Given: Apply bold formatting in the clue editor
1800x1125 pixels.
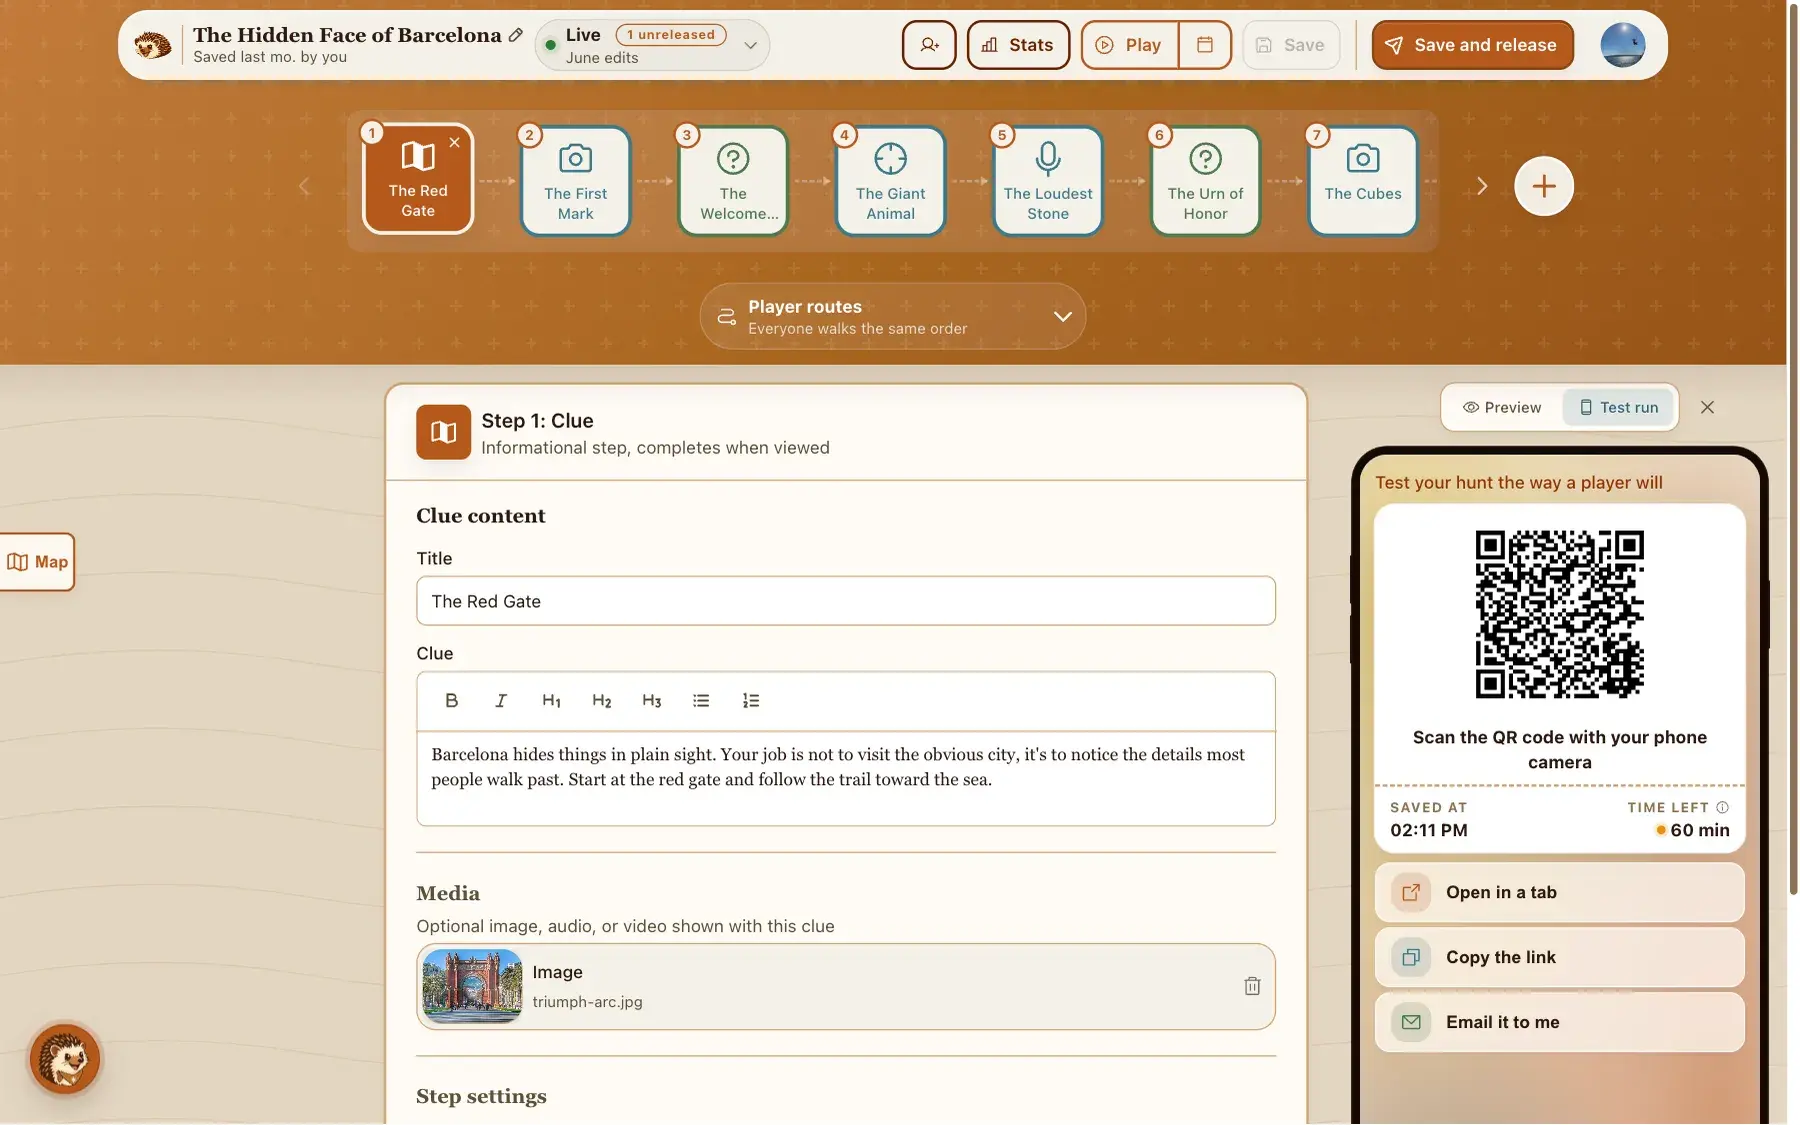Looking at the screenshot, I should 452,701.
